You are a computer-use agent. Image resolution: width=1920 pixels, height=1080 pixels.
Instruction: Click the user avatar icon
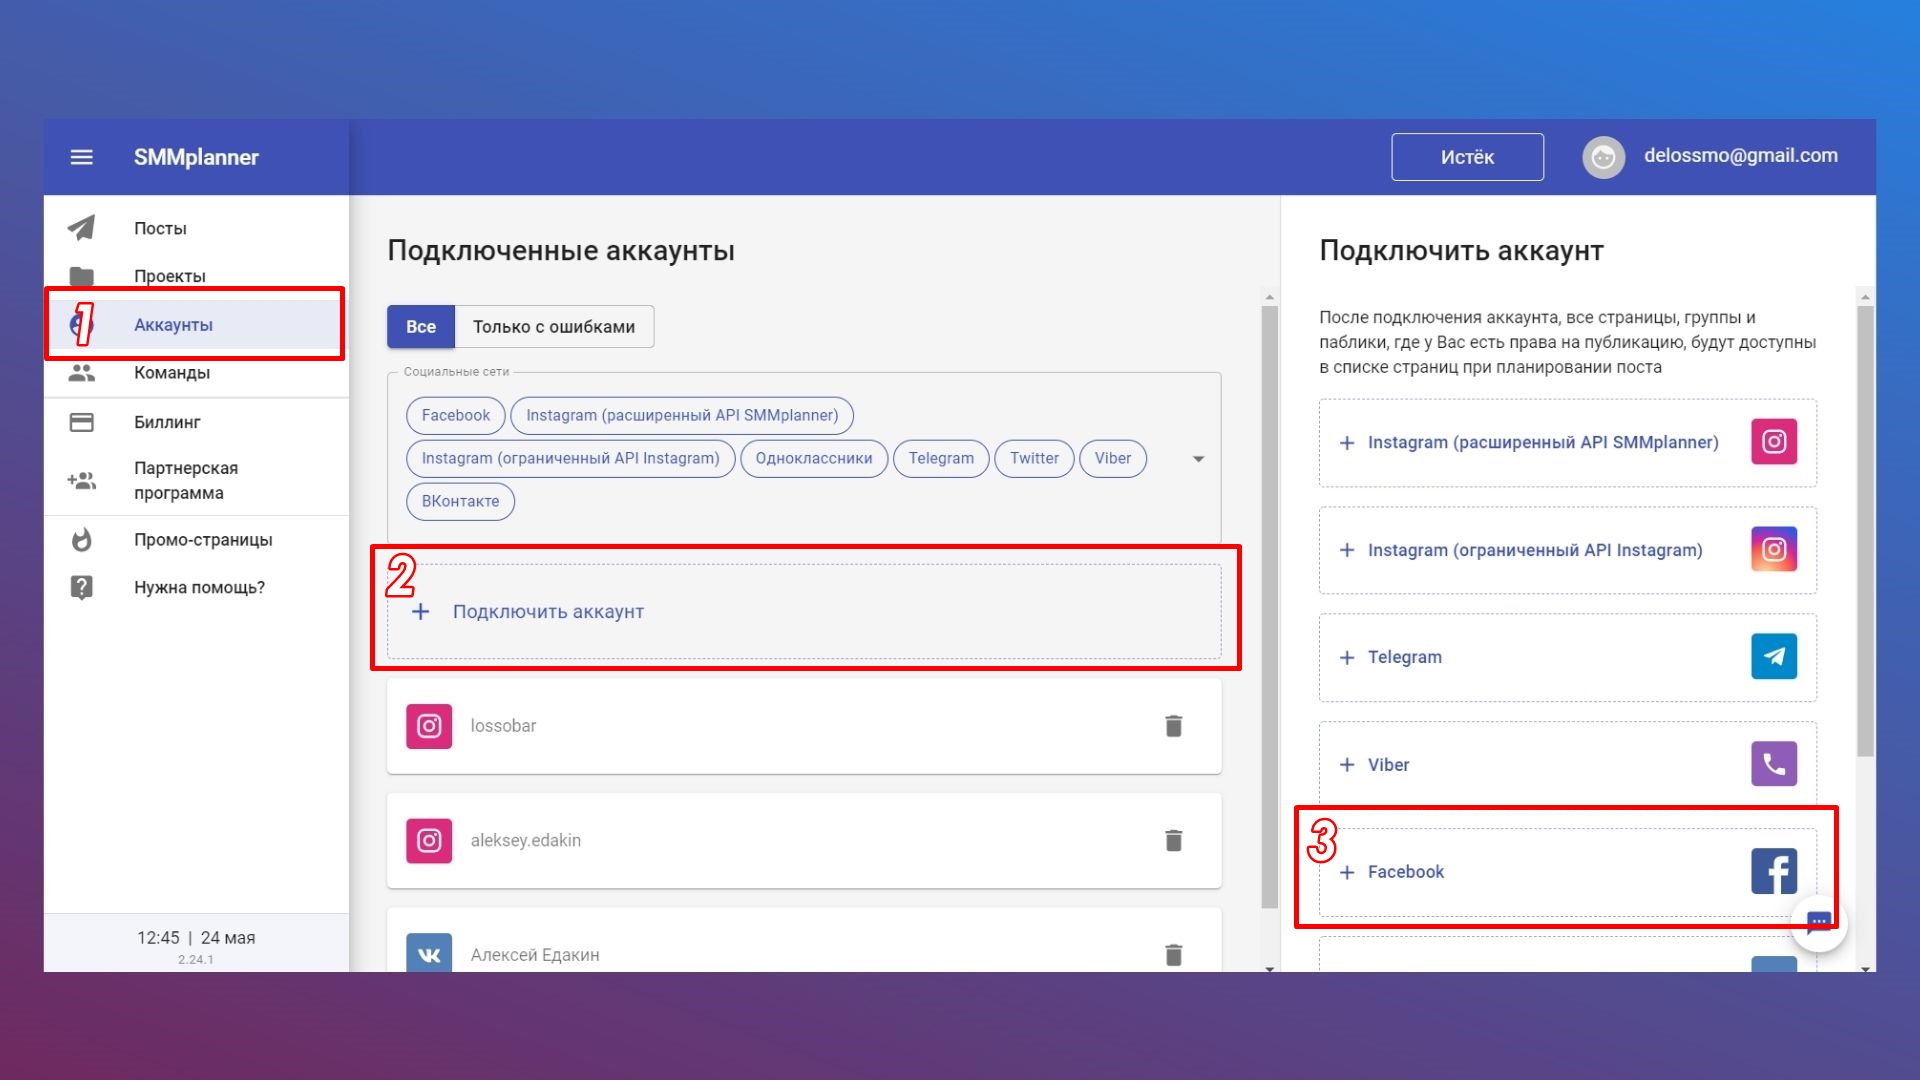point(1603,157)
